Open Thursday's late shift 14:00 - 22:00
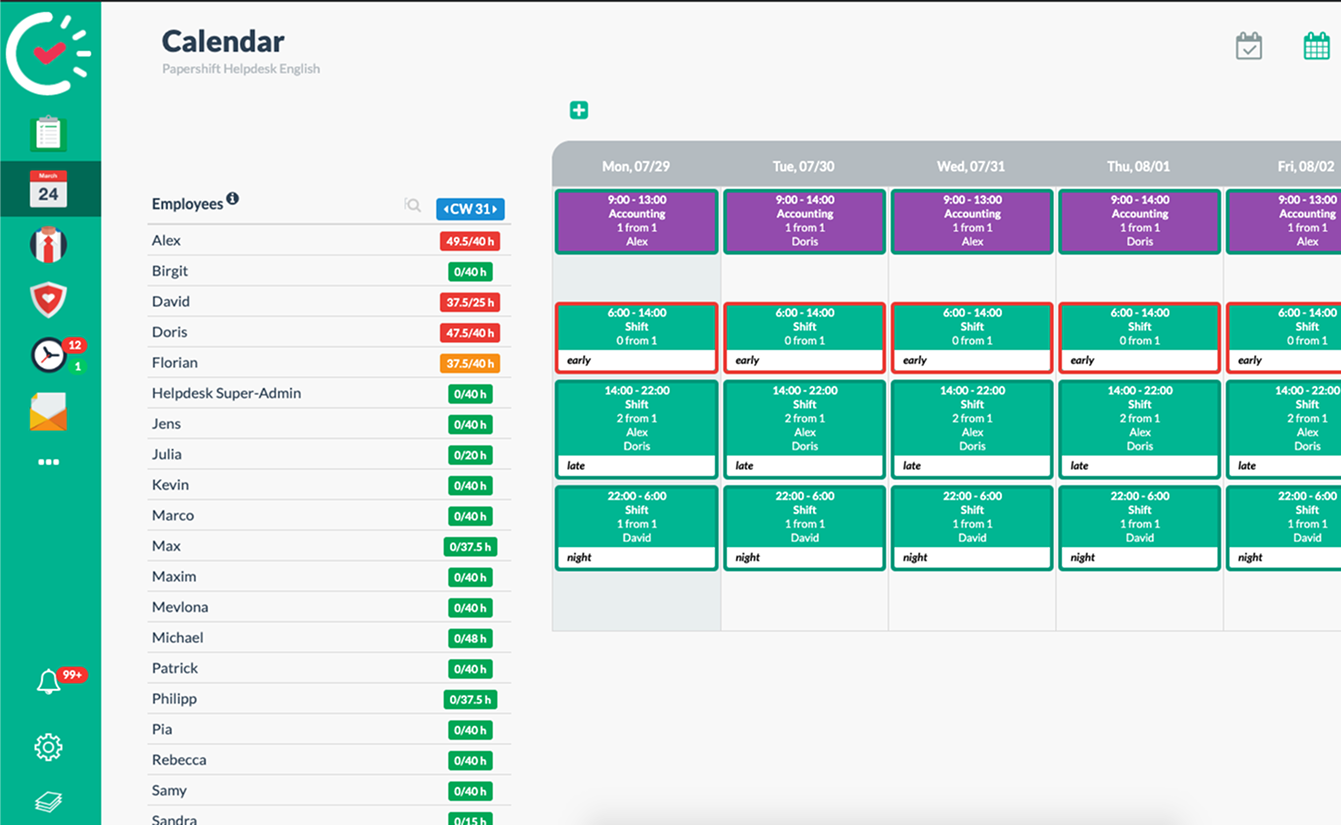Viewport: 1341px width, 825px height. pos(1140,429)
